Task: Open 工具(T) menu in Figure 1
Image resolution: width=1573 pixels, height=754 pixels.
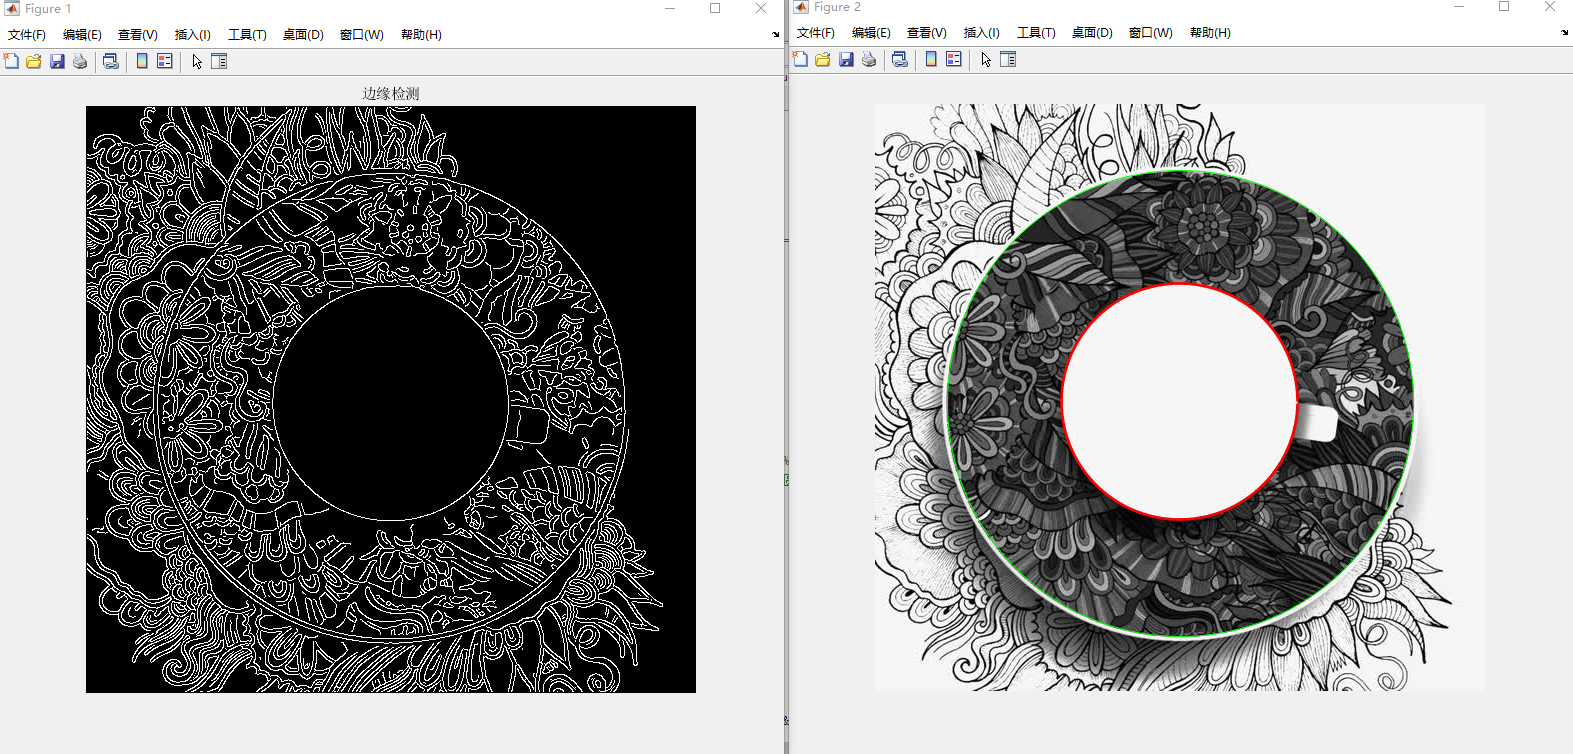Action: click(247, 34)
